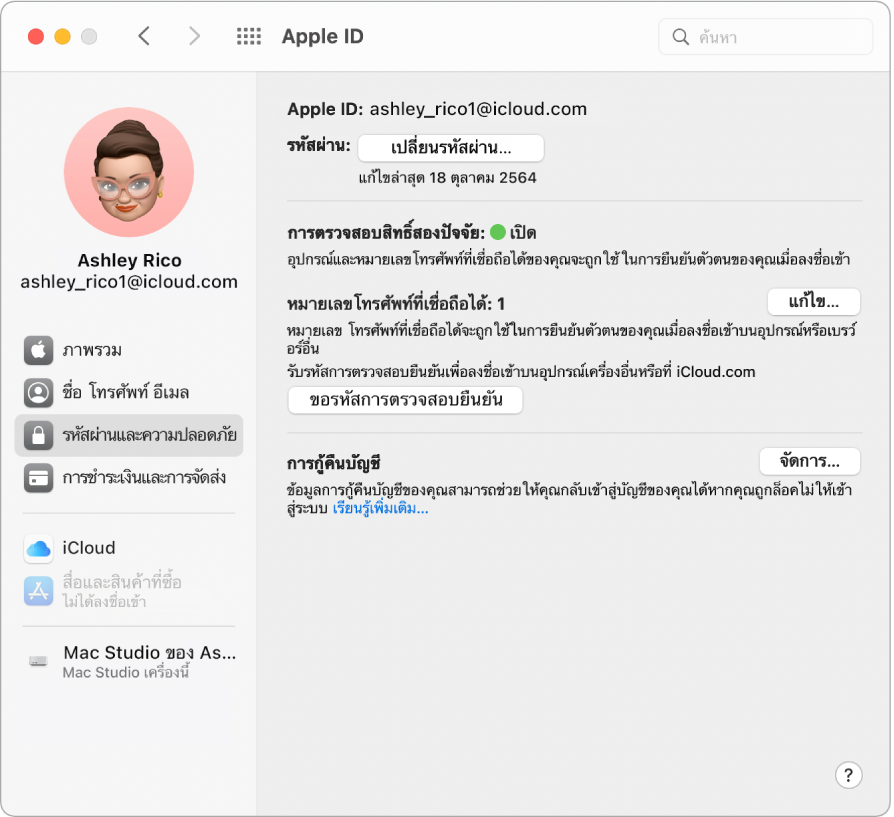Go forward with the right chevron arrow
Viewport: 894px width, 817px height.
pos(194,36)
